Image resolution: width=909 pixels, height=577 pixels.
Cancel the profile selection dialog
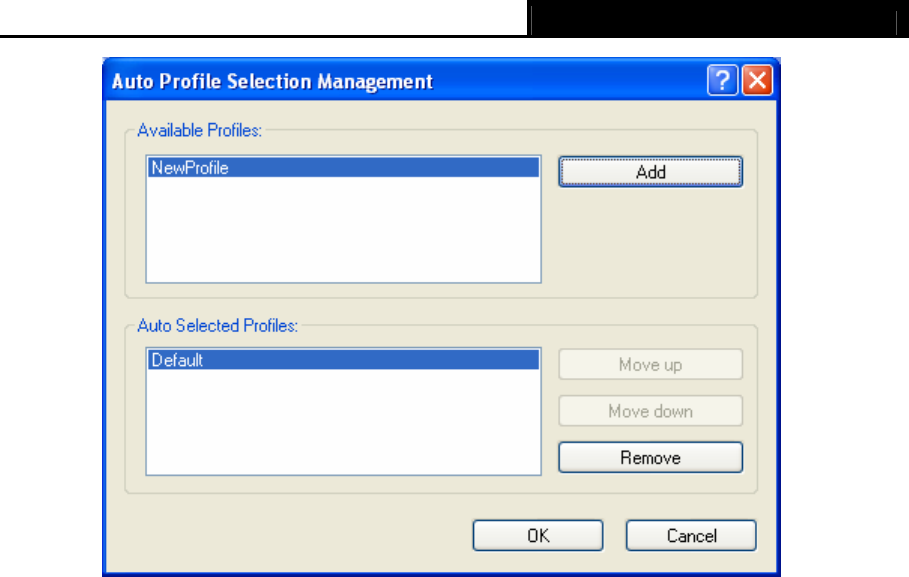(x=691, y=535)
